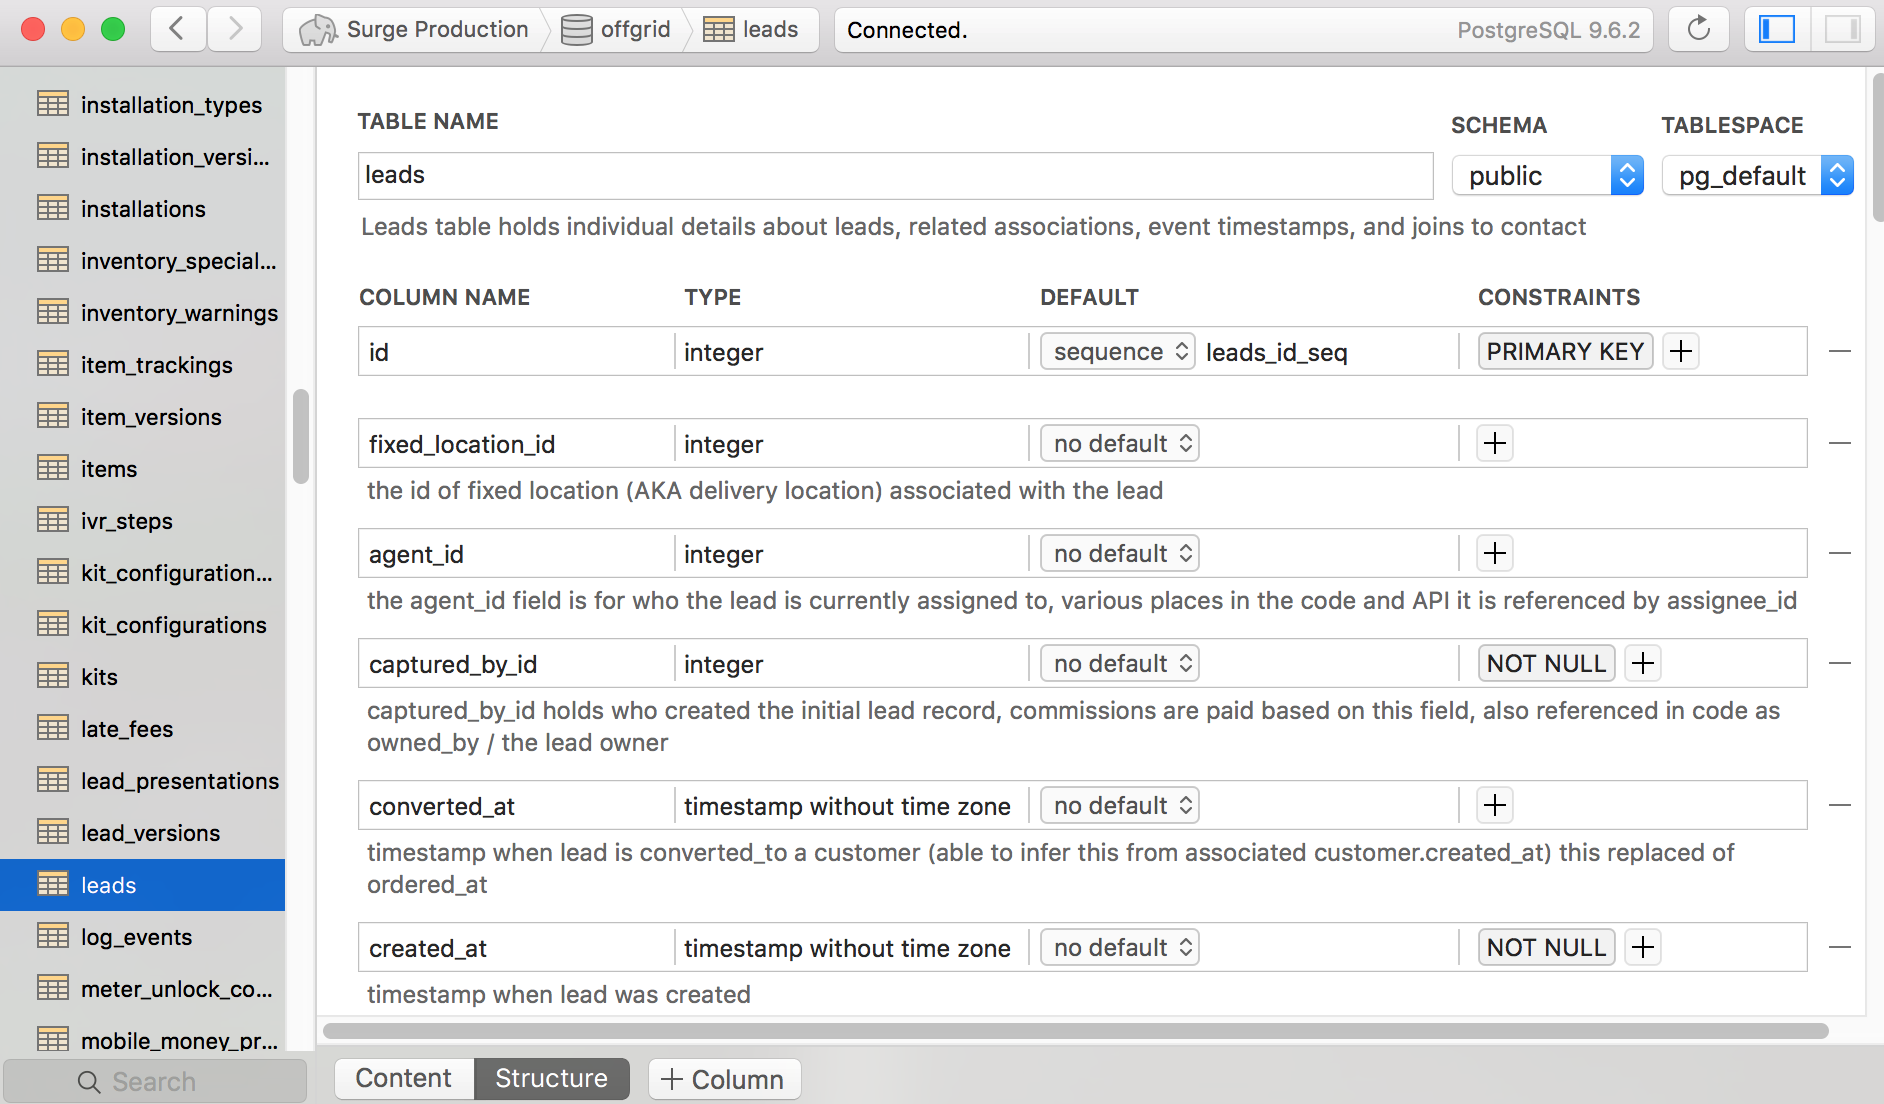The height and width of the screenshot is (1104, 1884).
Task: Click leads in the breadcrumb
Action: tap(771, 29)
